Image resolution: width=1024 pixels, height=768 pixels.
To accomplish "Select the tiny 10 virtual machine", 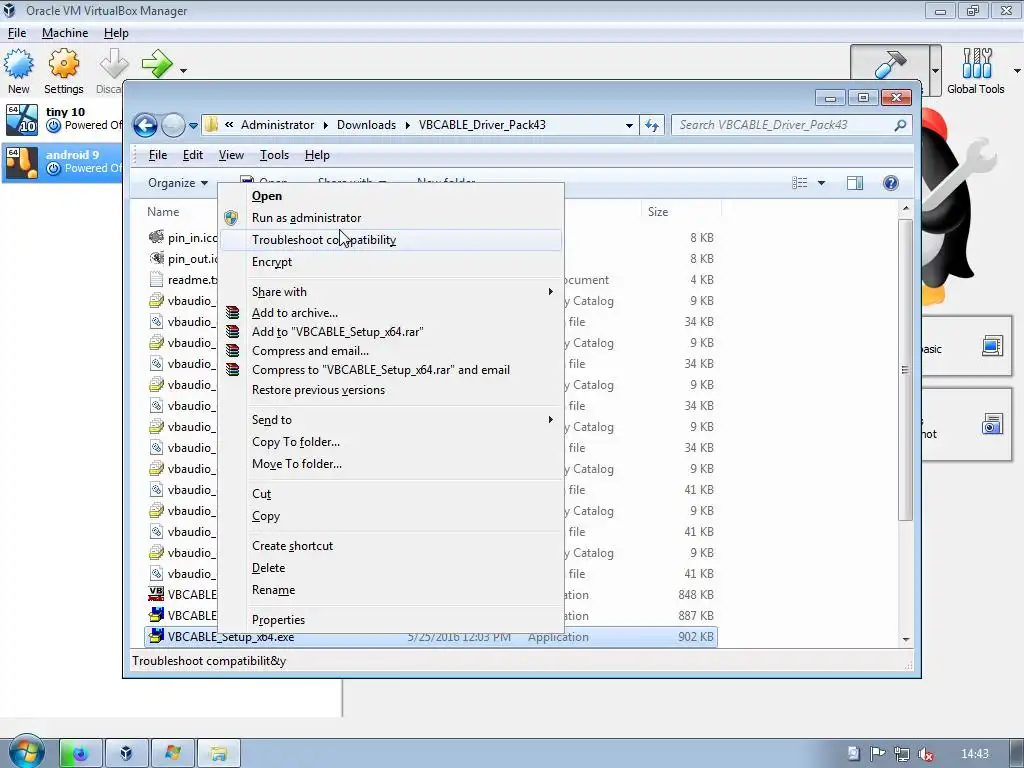I will pos(62,120).
